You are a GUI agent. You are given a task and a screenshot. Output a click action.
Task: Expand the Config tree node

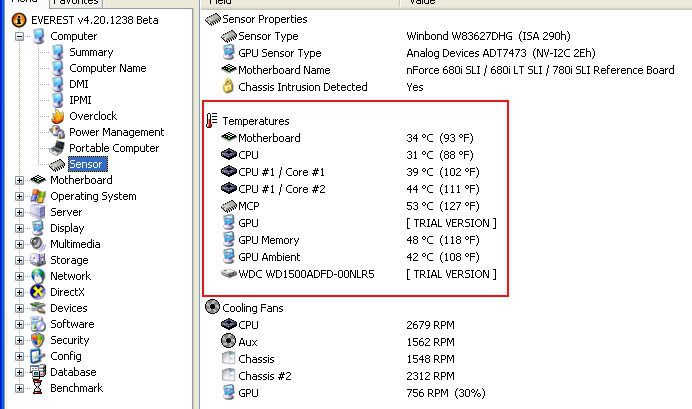19,356
